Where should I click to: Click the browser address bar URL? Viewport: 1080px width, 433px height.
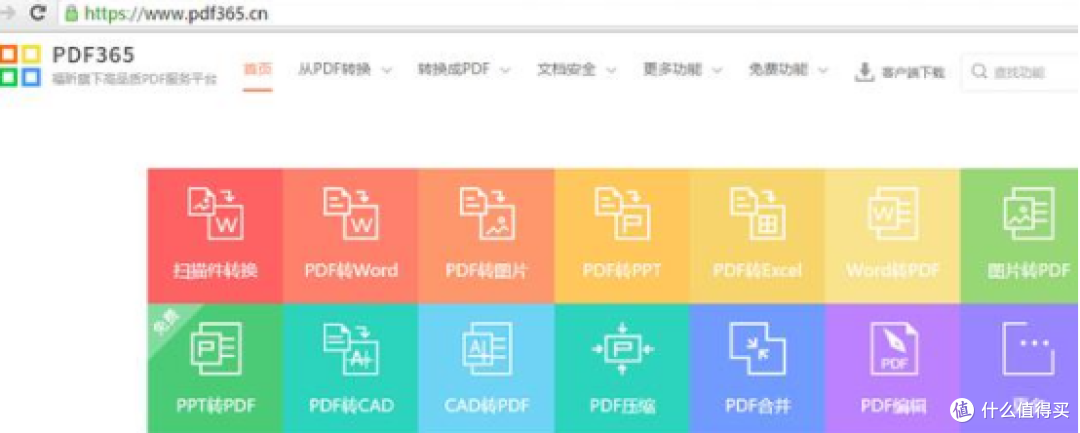176,13
